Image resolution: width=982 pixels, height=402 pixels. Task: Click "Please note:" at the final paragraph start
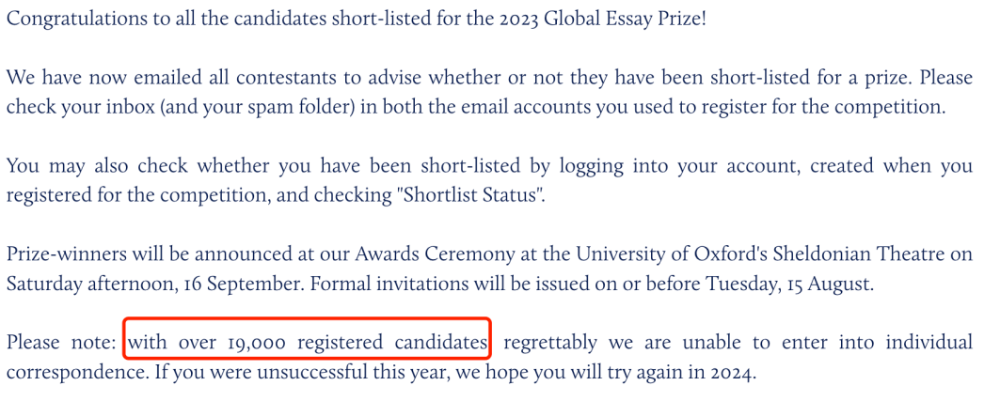pos(61,343)
